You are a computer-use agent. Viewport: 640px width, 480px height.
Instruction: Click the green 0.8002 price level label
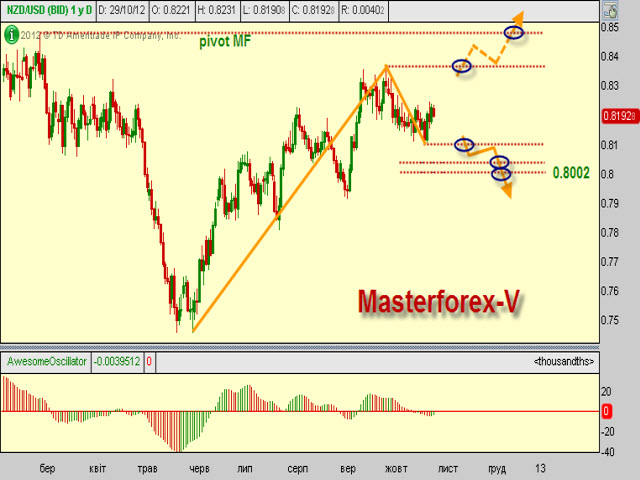point(571,173)
